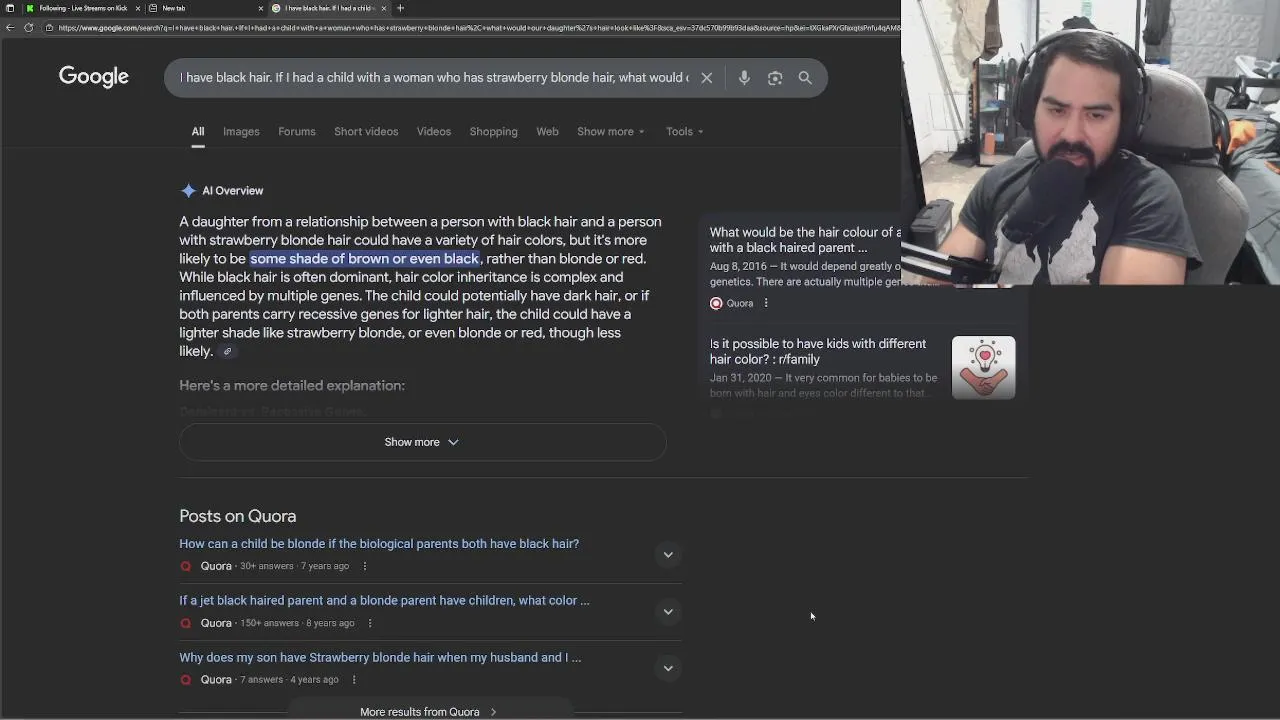Open 'Is it possible to have kids with different hair color' link
The height and width of the screenshot is (720, 1280).
click(818, 351)
